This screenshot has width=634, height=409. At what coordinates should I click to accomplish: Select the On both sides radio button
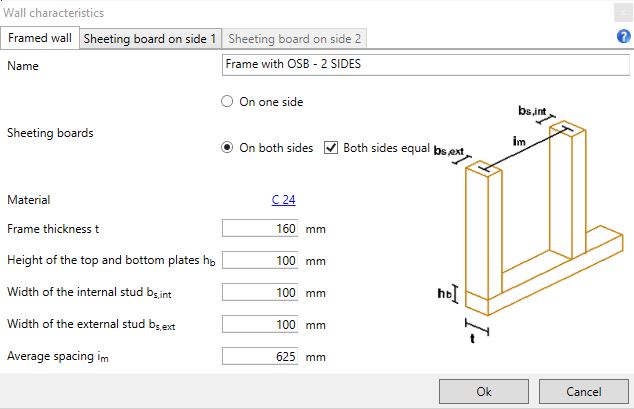point(227,148)
